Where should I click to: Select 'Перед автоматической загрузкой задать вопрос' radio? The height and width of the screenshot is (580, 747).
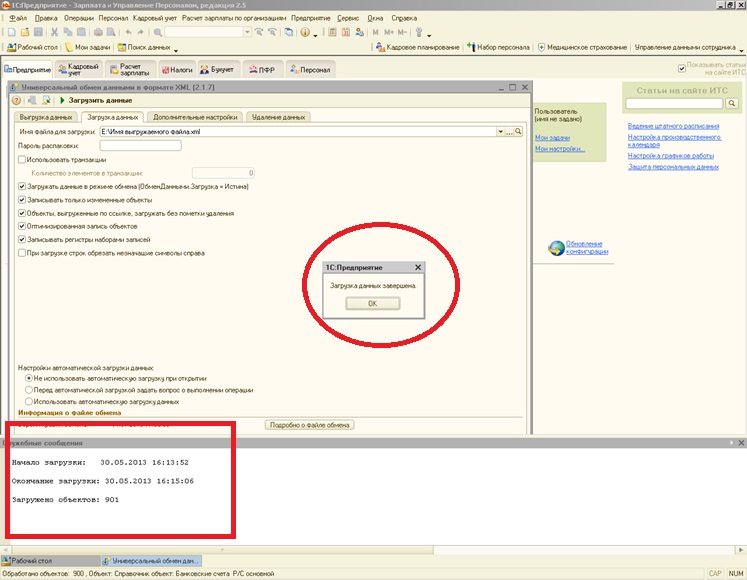[29, 390]
